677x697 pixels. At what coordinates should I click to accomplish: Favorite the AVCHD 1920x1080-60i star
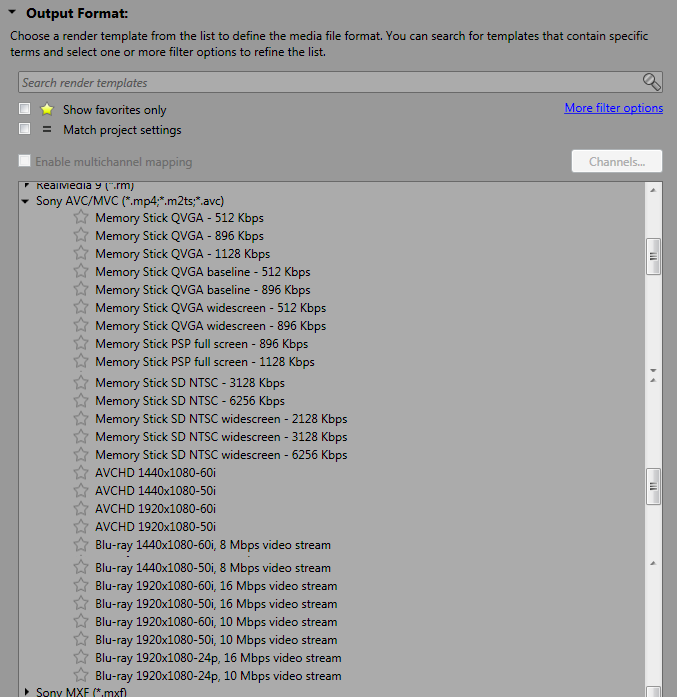pos(81,509)
